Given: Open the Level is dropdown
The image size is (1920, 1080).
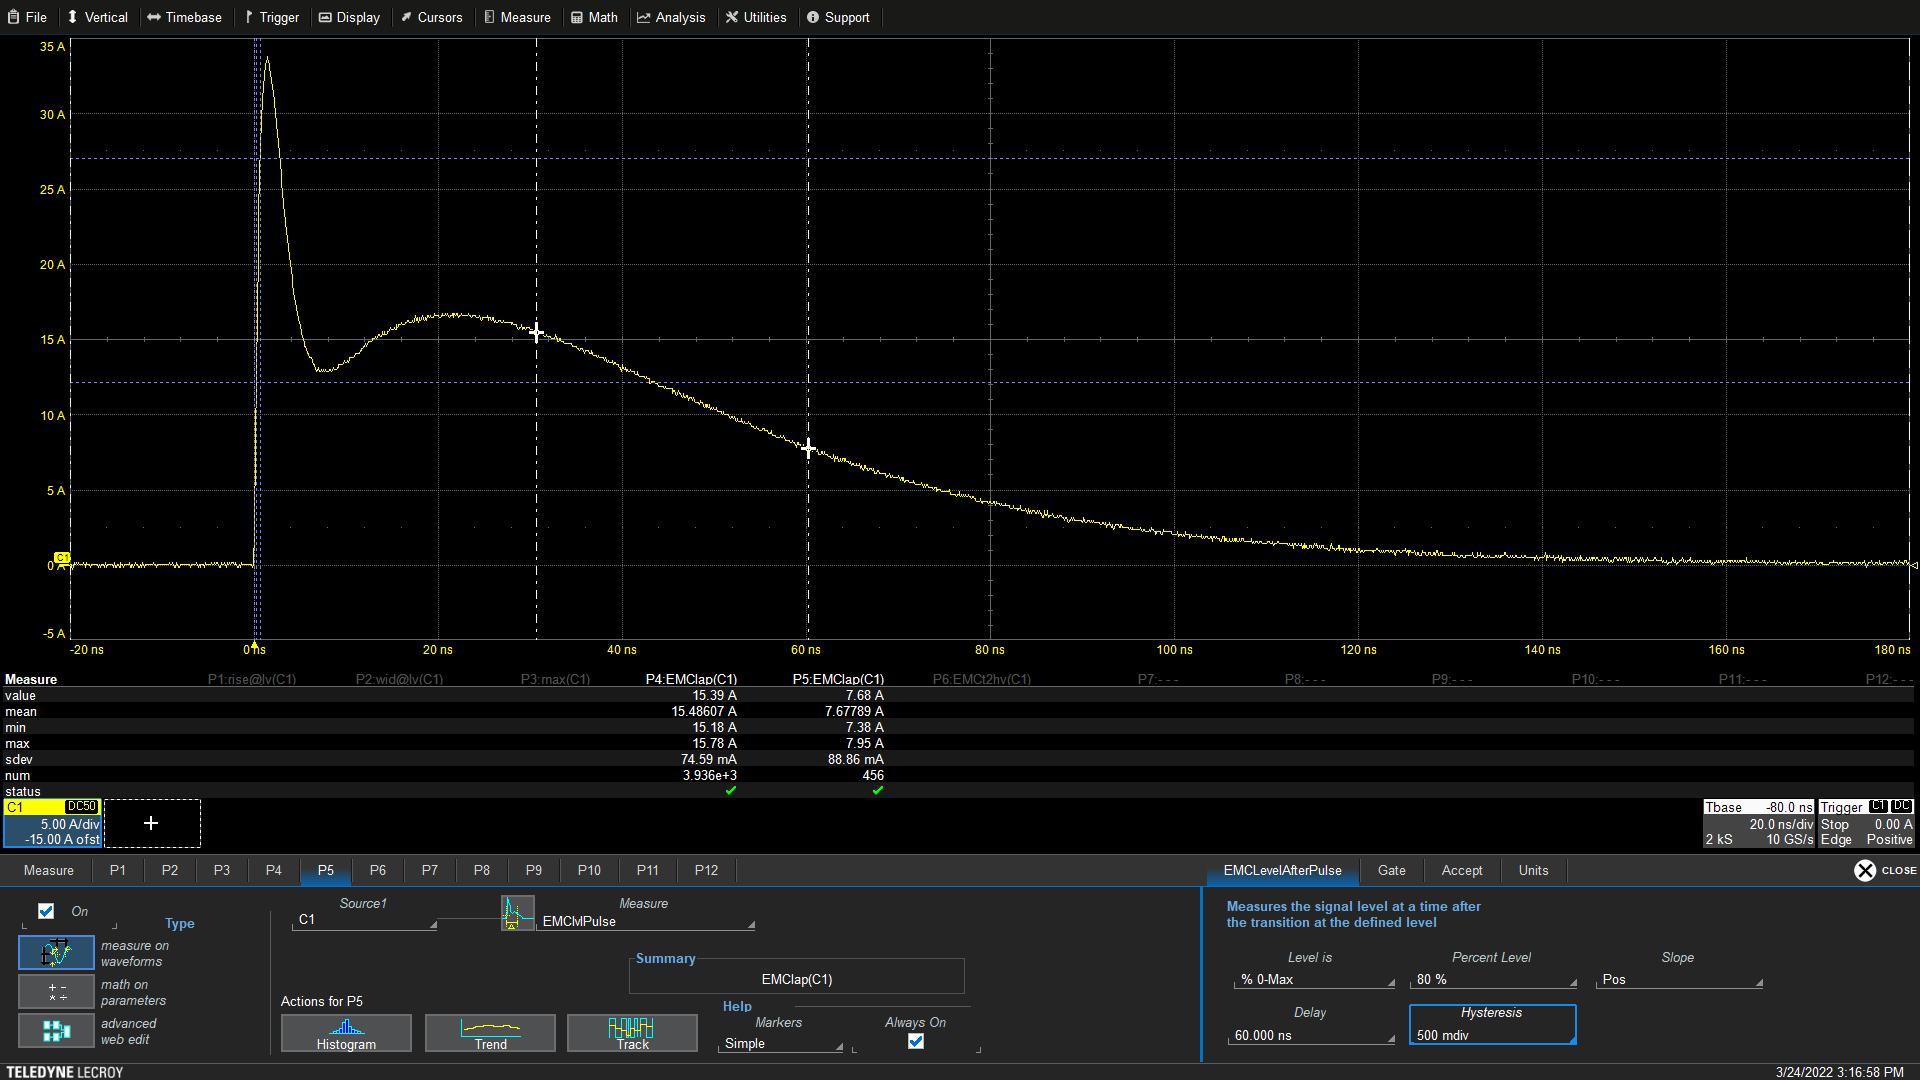Looking at the screenshot, I should click(1314, 980).
